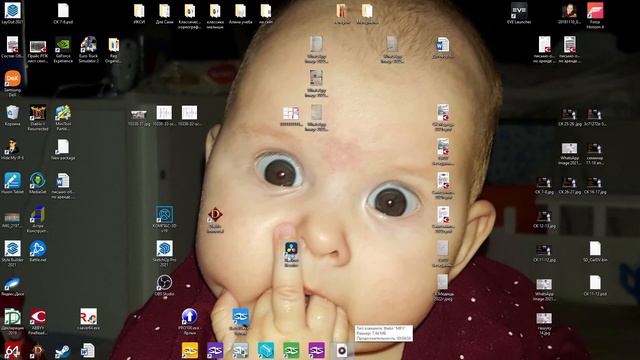This screenshot has width=640, height=360.
Task: Select the SketchUp Pro 2021 icon
Action: tap(164, 249)
